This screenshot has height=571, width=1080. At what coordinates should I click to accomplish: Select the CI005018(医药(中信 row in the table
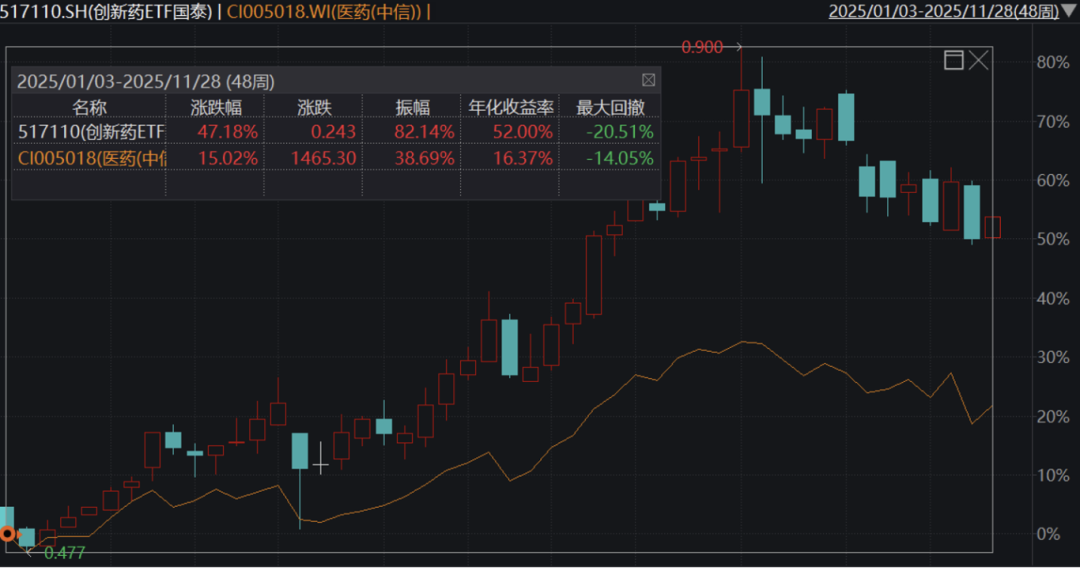click(x=91, y=157)
